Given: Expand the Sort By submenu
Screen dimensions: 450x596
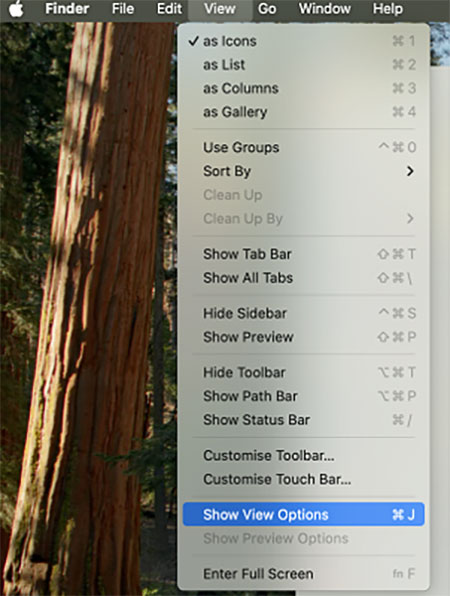Looking at the screenshot, I should (x=303, y=171).
